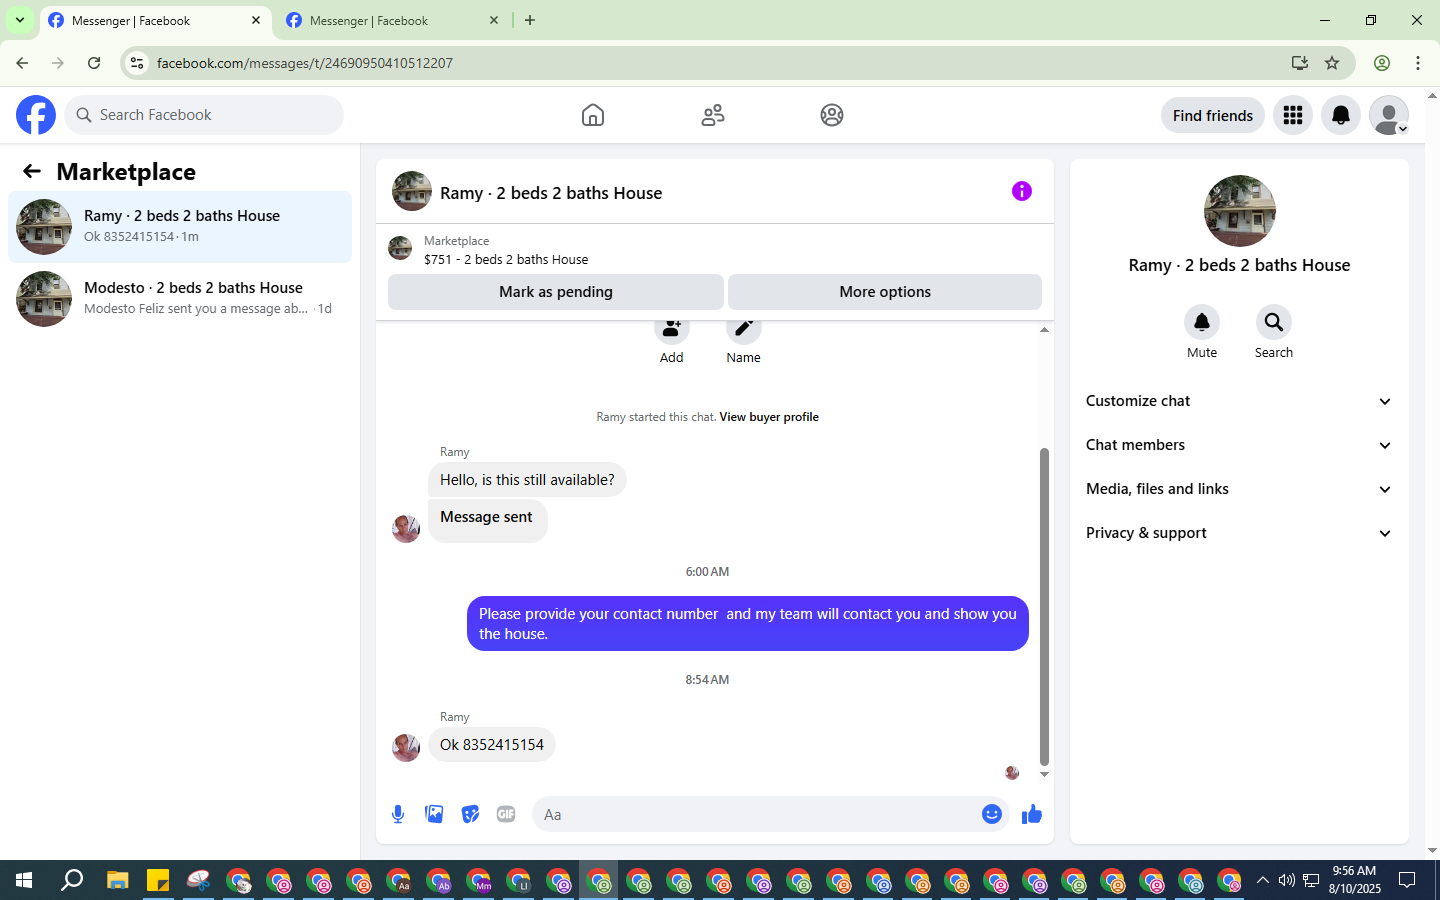
Task: Open the conversation information icon
Action: tap(1022, 191)
